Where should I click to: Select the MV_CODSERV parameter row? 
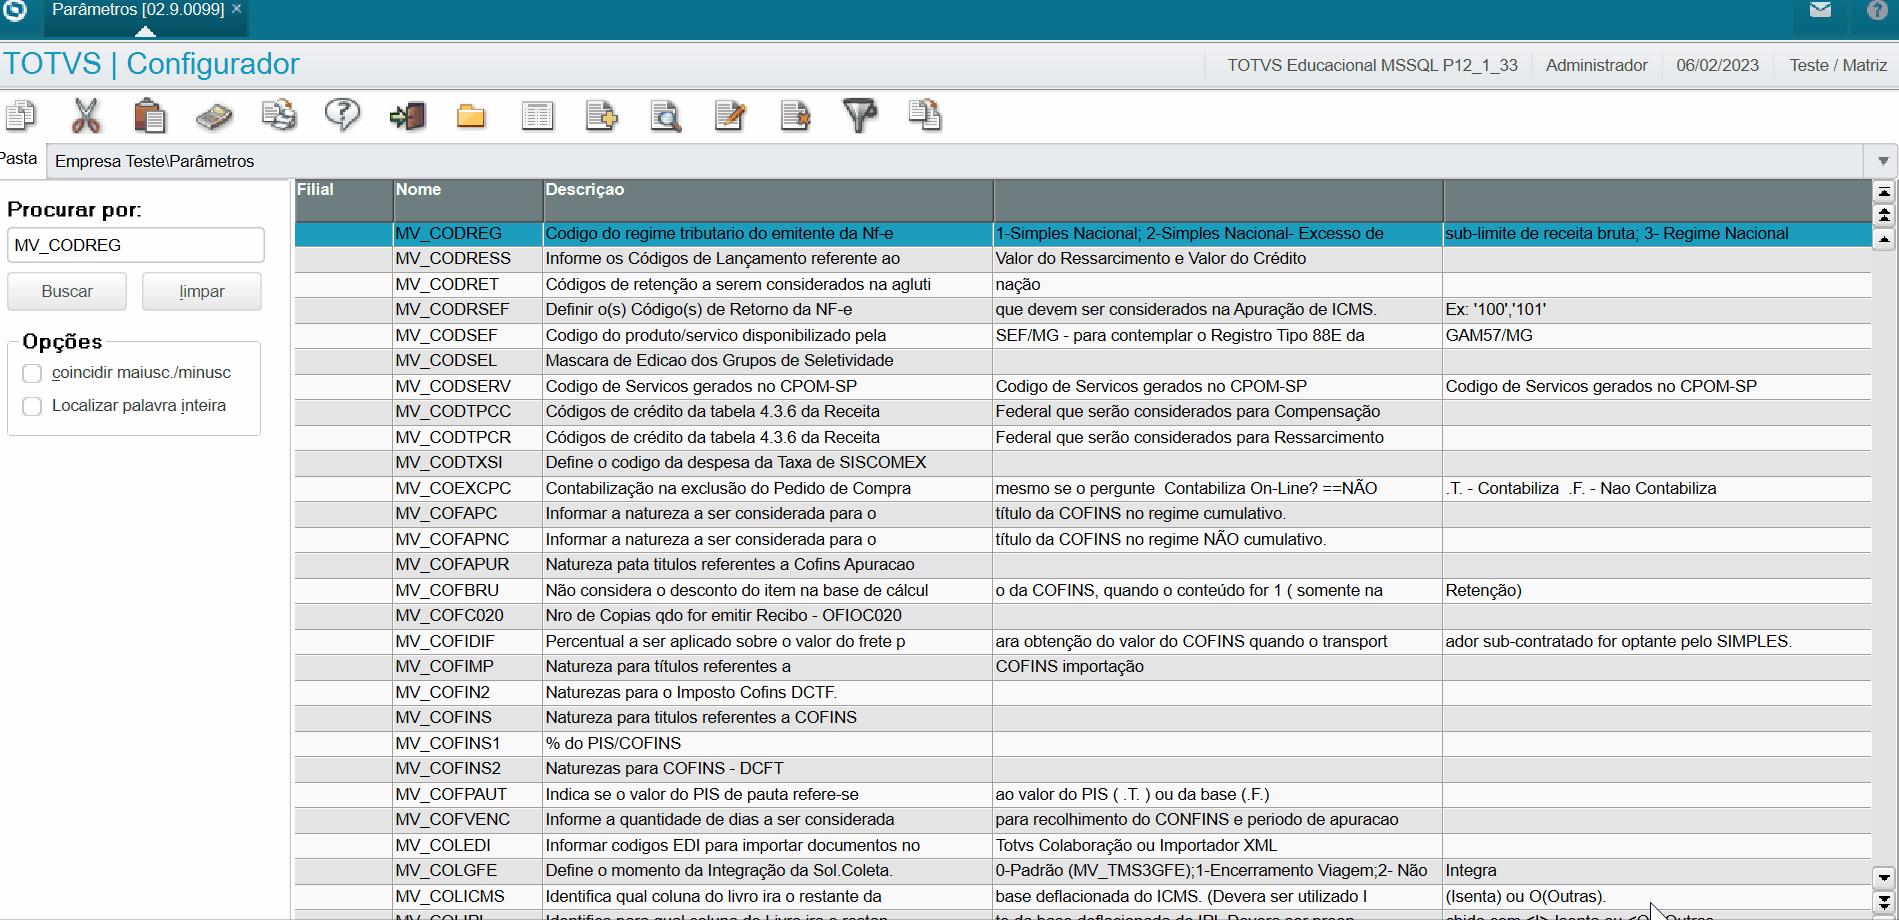[1083, 387]
